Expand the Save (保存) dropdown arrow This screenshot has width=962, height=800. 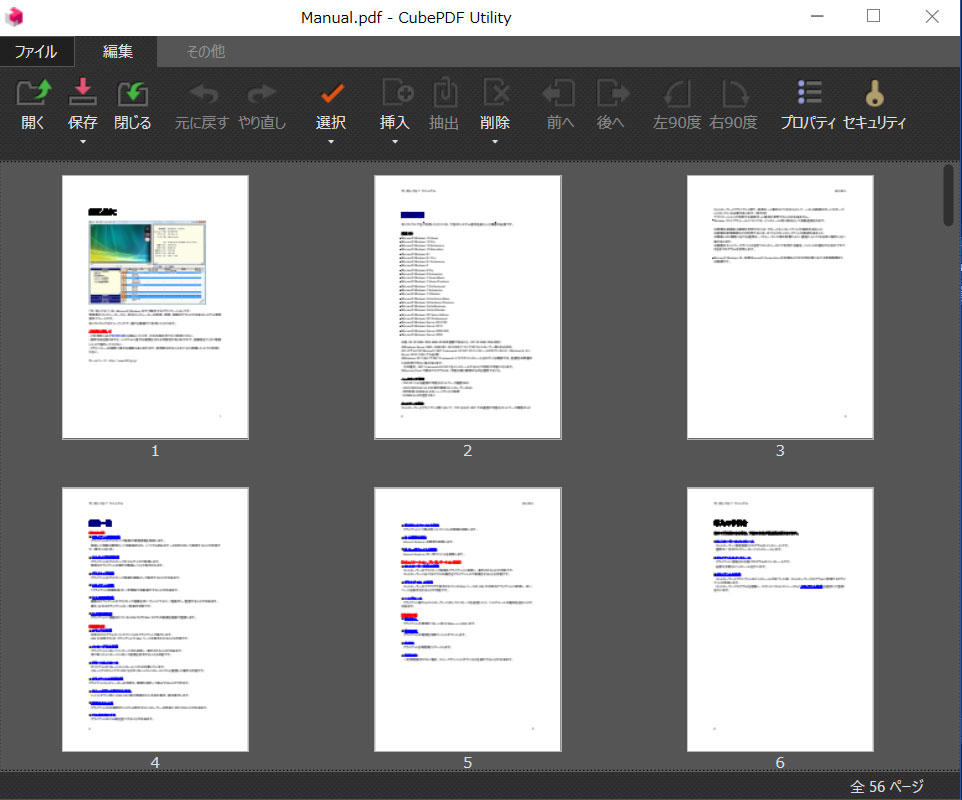click(x=82, y=142)
